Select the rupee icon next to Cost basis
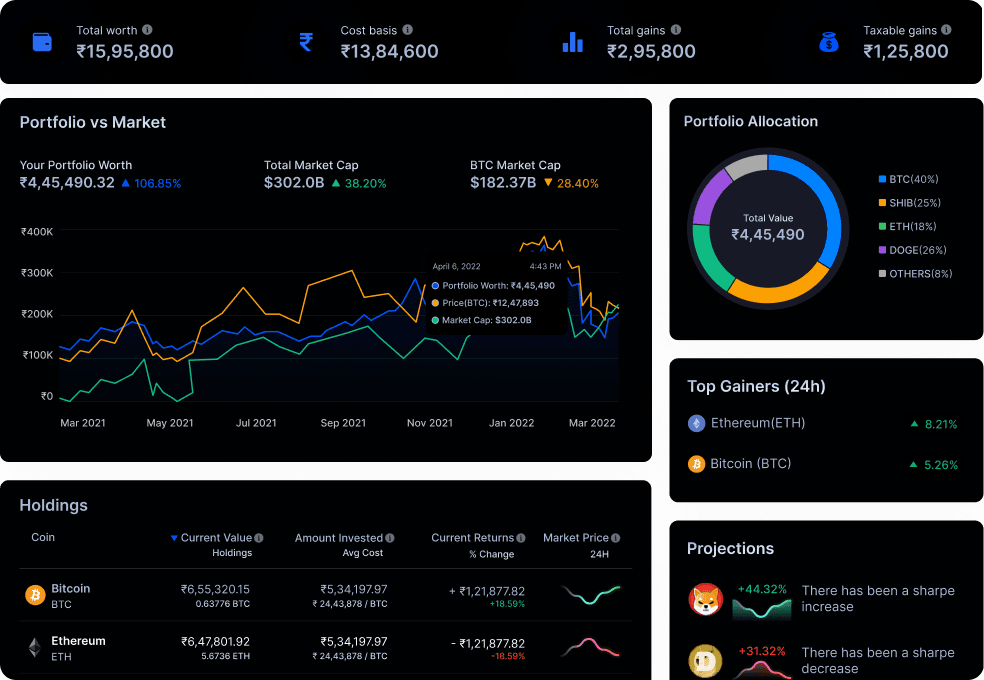This screenshot has height=680, width=984. [x=305, y=42]
